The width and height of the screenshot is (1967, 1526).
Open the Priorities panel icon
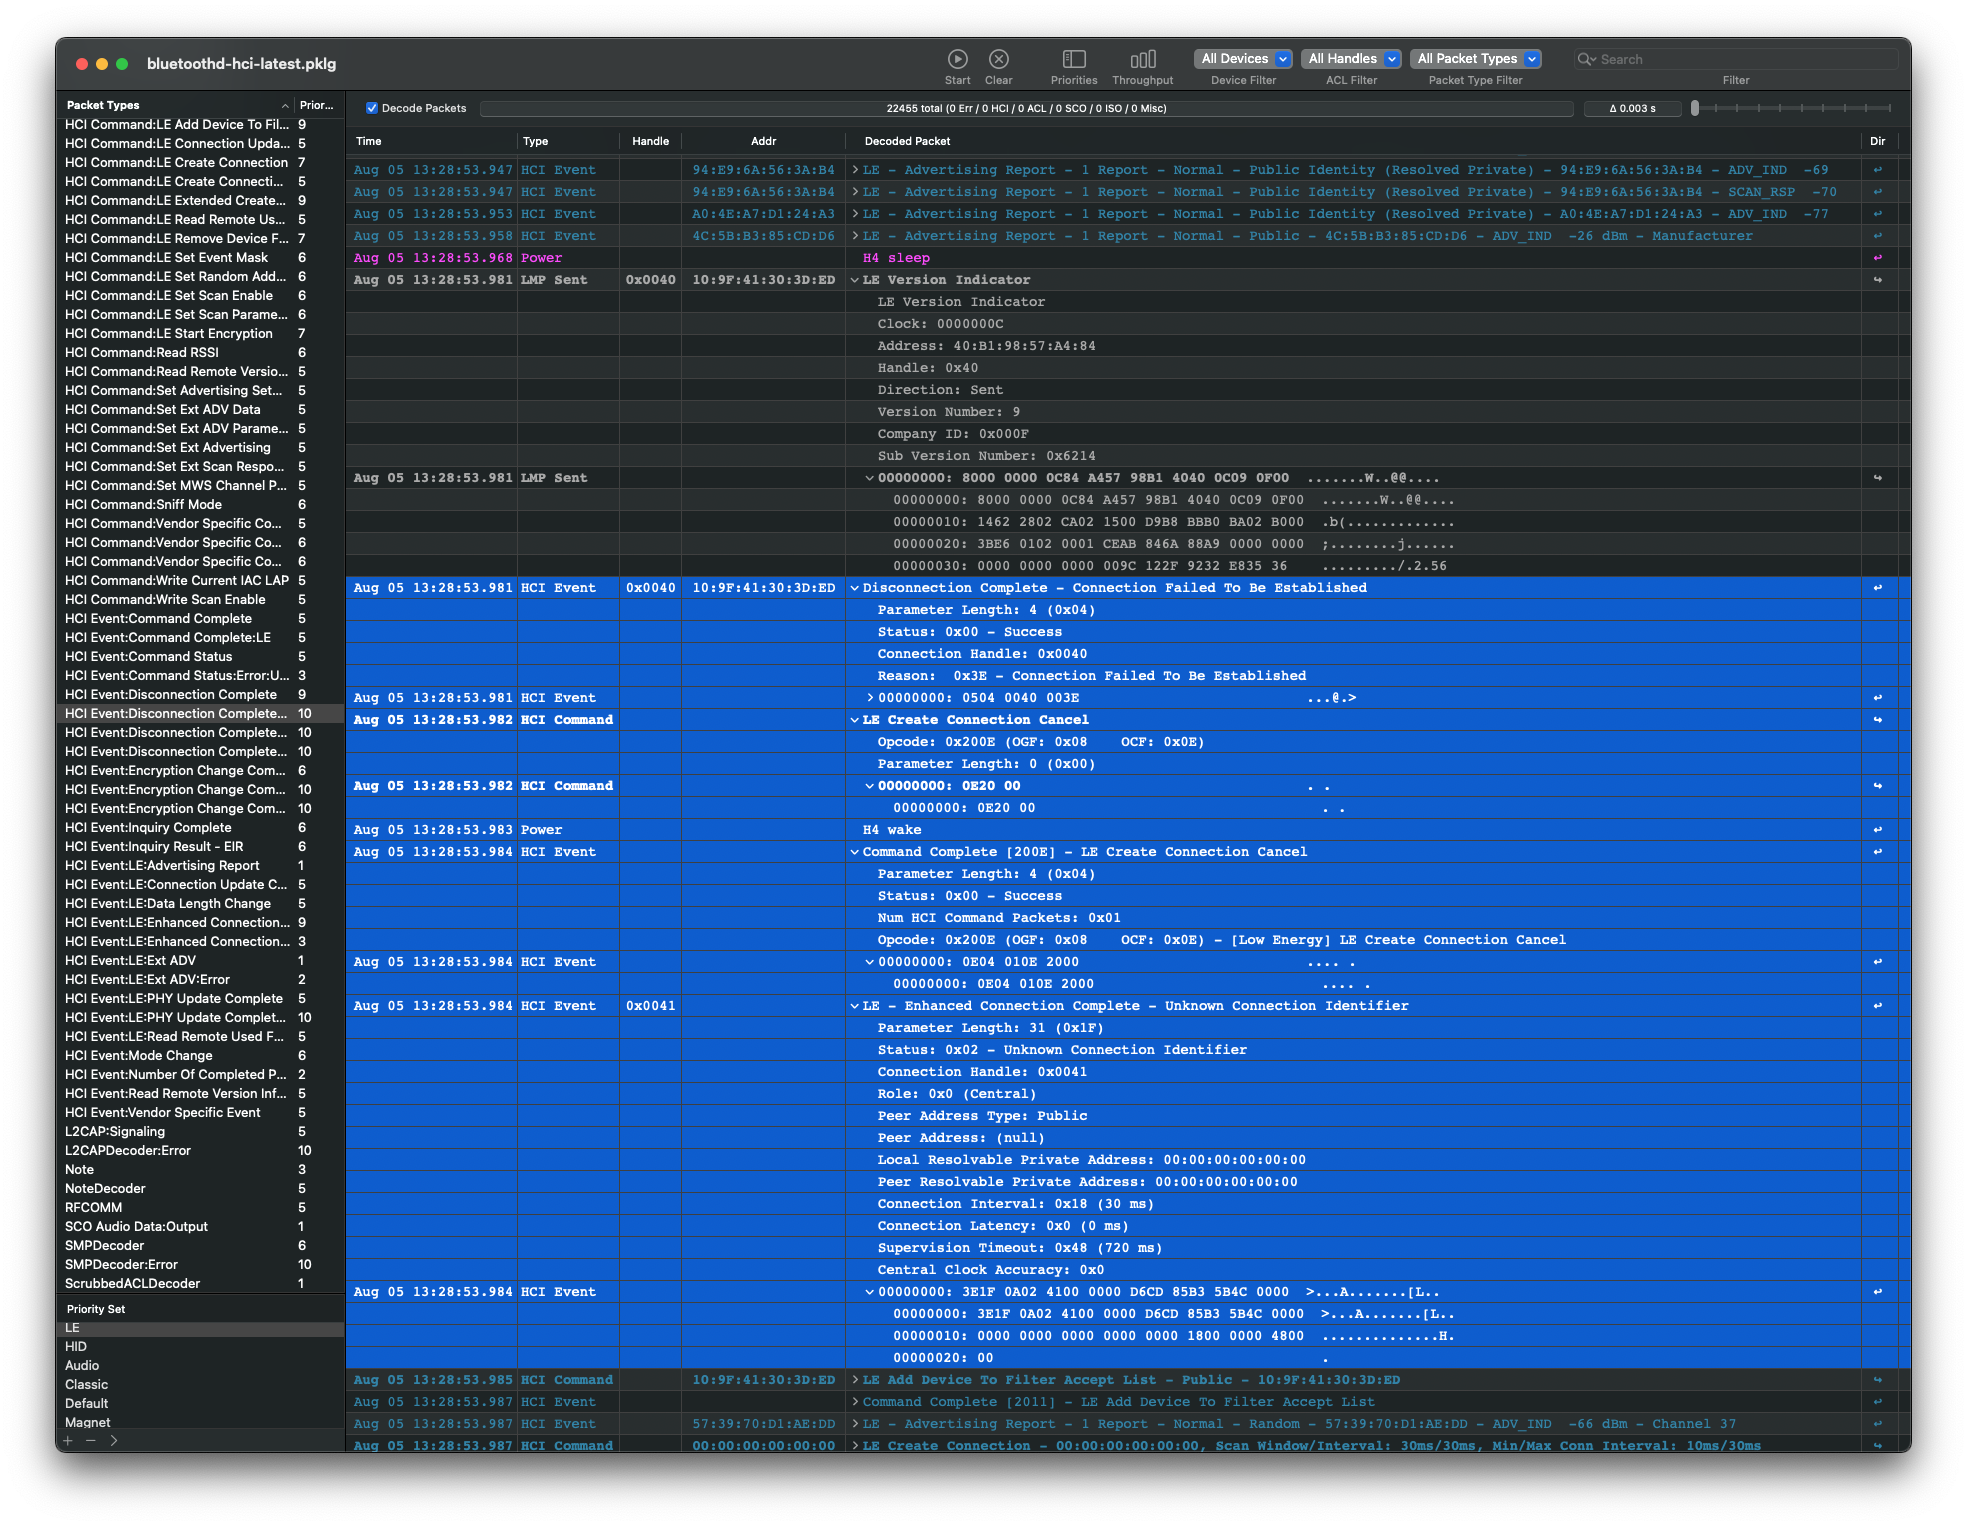1073,60
